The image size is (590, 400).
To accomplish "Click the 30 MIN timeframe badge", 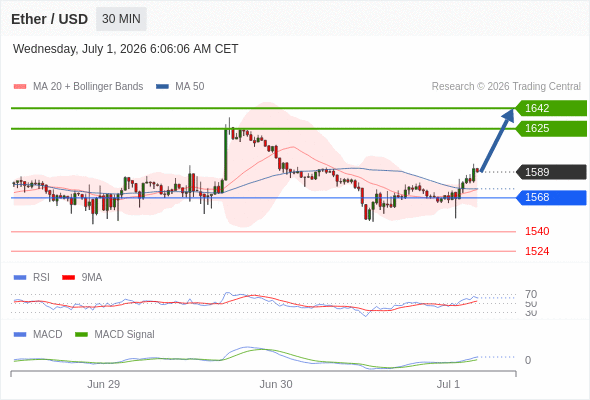I will click(x=121, y=19).
